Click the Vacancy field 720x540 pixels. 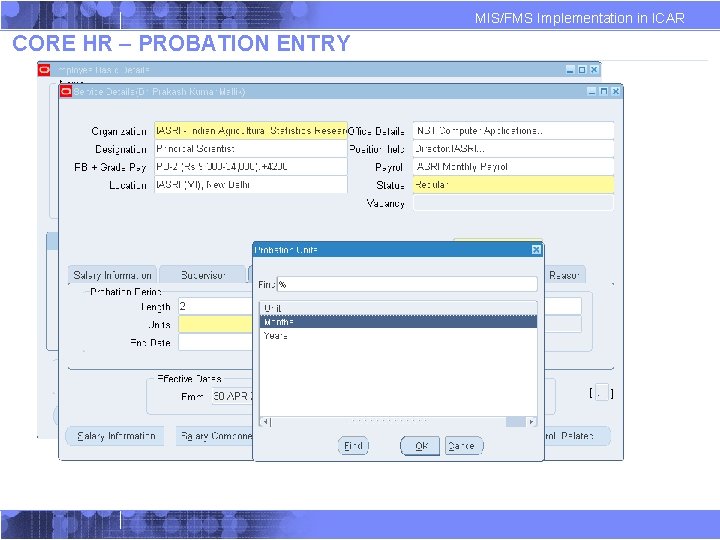(x=513, y=203)
